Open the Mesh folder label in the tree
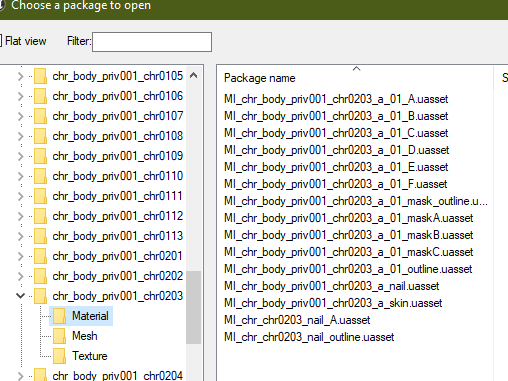This screenshot has width=508, height=381. pos(85,336)
